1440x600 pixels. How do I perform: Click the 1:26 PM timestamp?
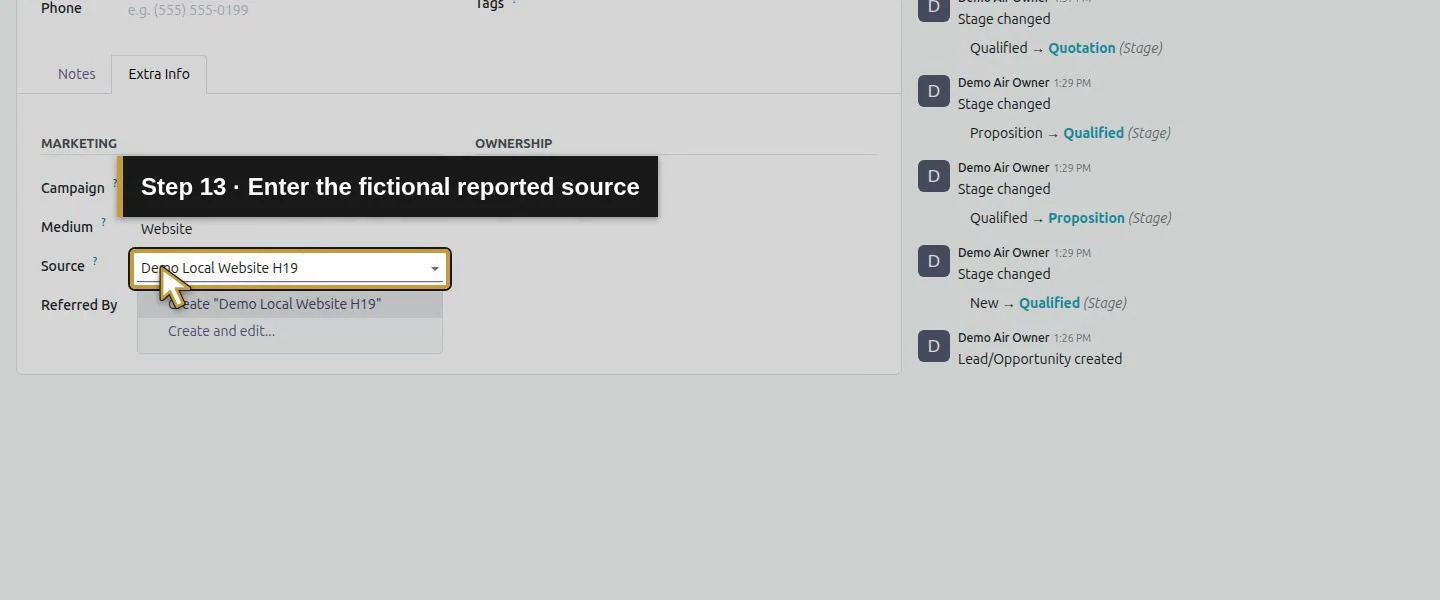[1072, 338]
